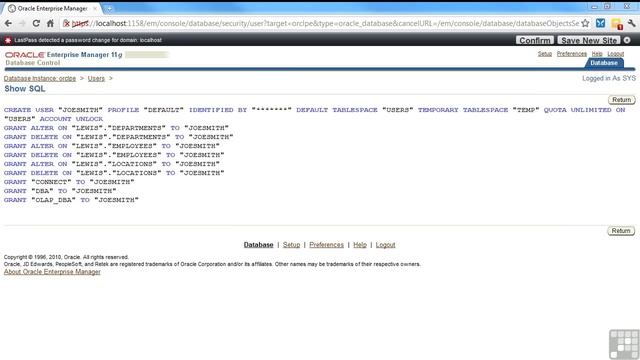This screenshot has height=360, width=640.
Task: Open the footer Database link
Action: pyautogui.click(x=258, y=244)
